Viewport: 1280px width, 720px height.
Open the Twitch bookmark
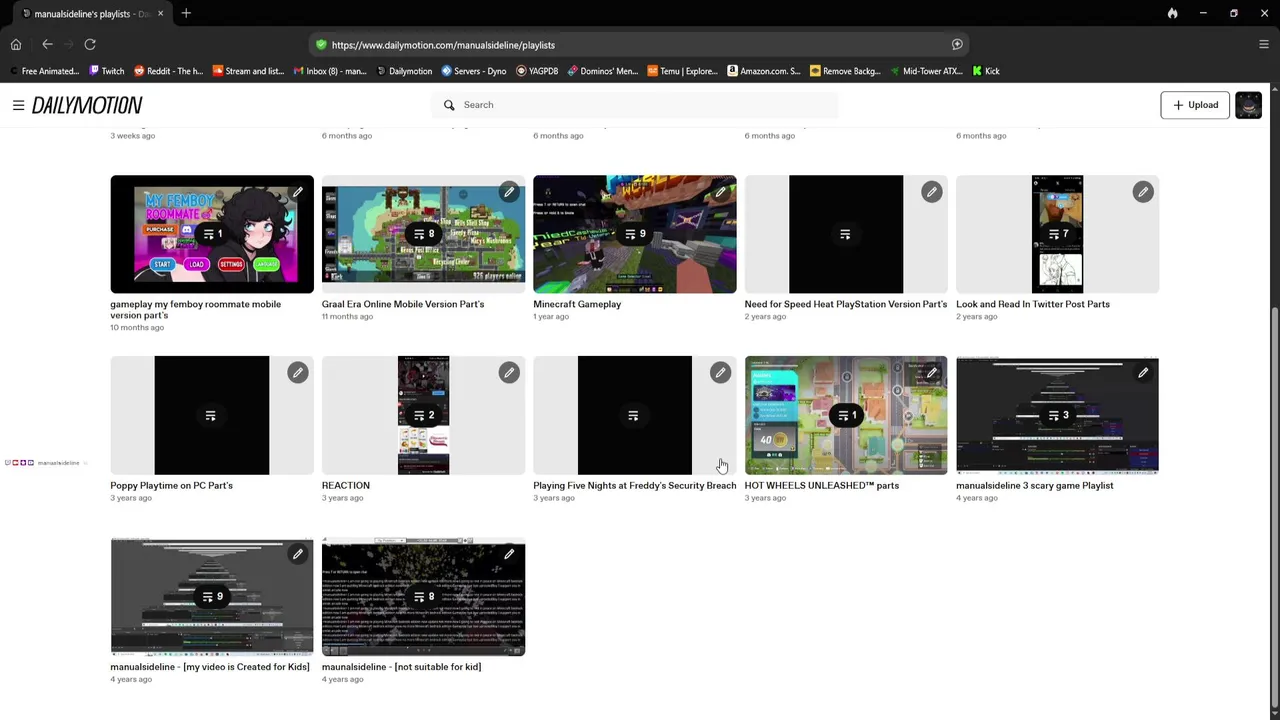[107, 71]
